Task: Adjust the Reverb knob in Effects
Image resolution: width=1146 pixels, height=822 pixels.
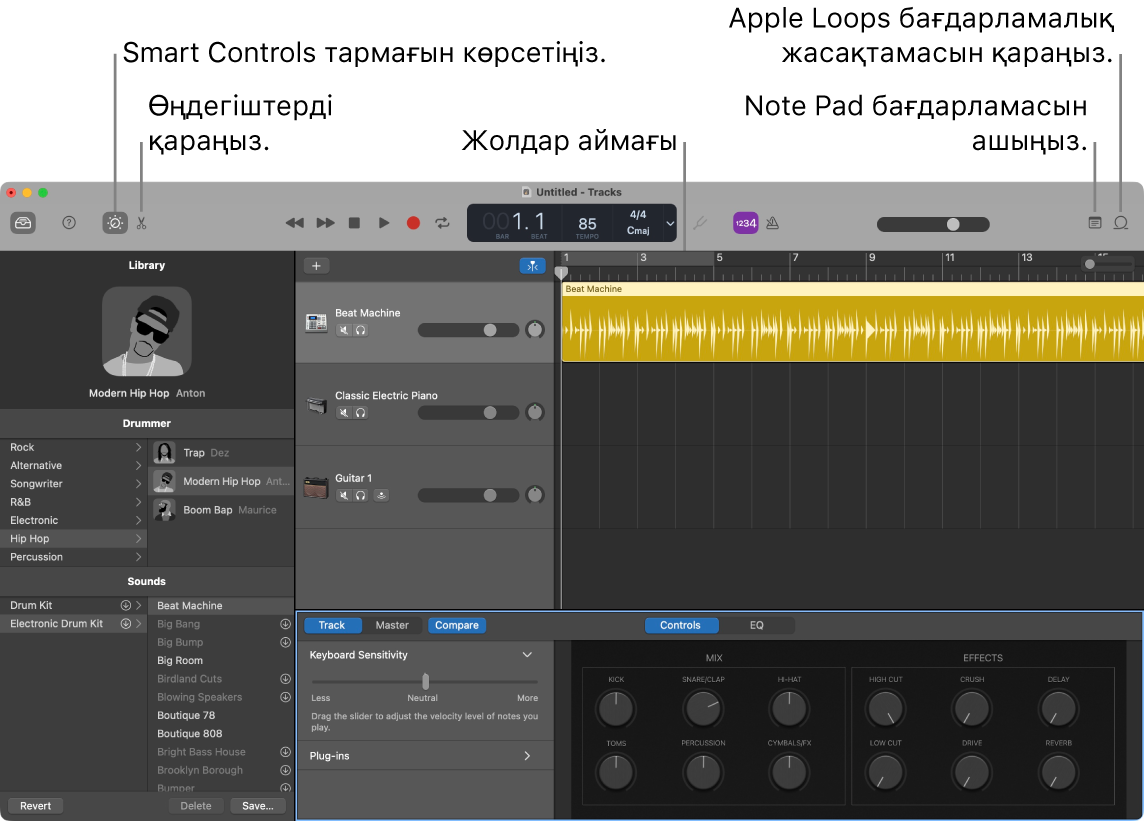Action: (x=1057, y=772)
